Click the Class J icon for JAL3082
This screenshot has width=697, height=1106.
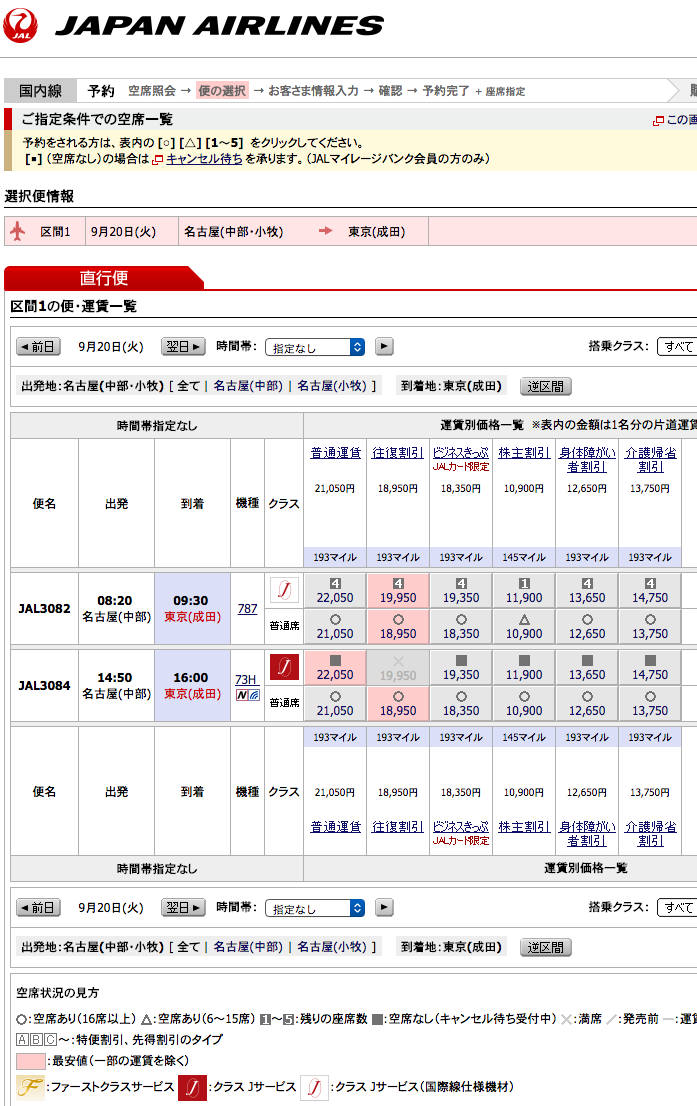pyautogui.click(x=284, y=590)
